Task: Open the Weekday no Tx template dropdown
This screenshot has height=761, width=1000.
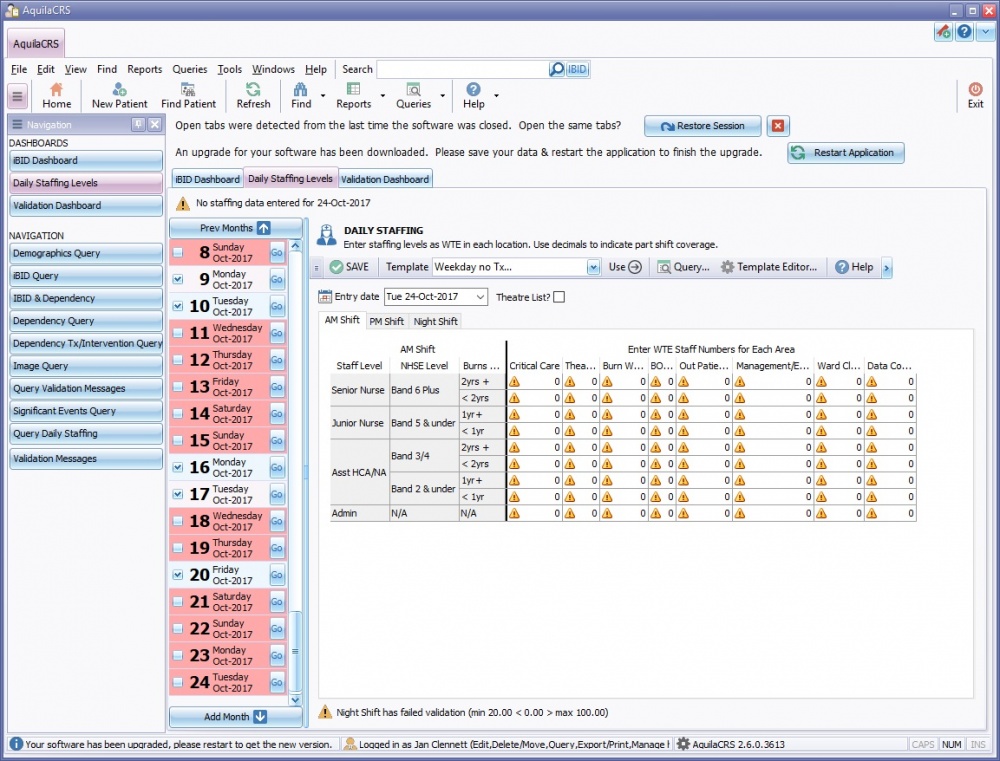Action: 593,267
